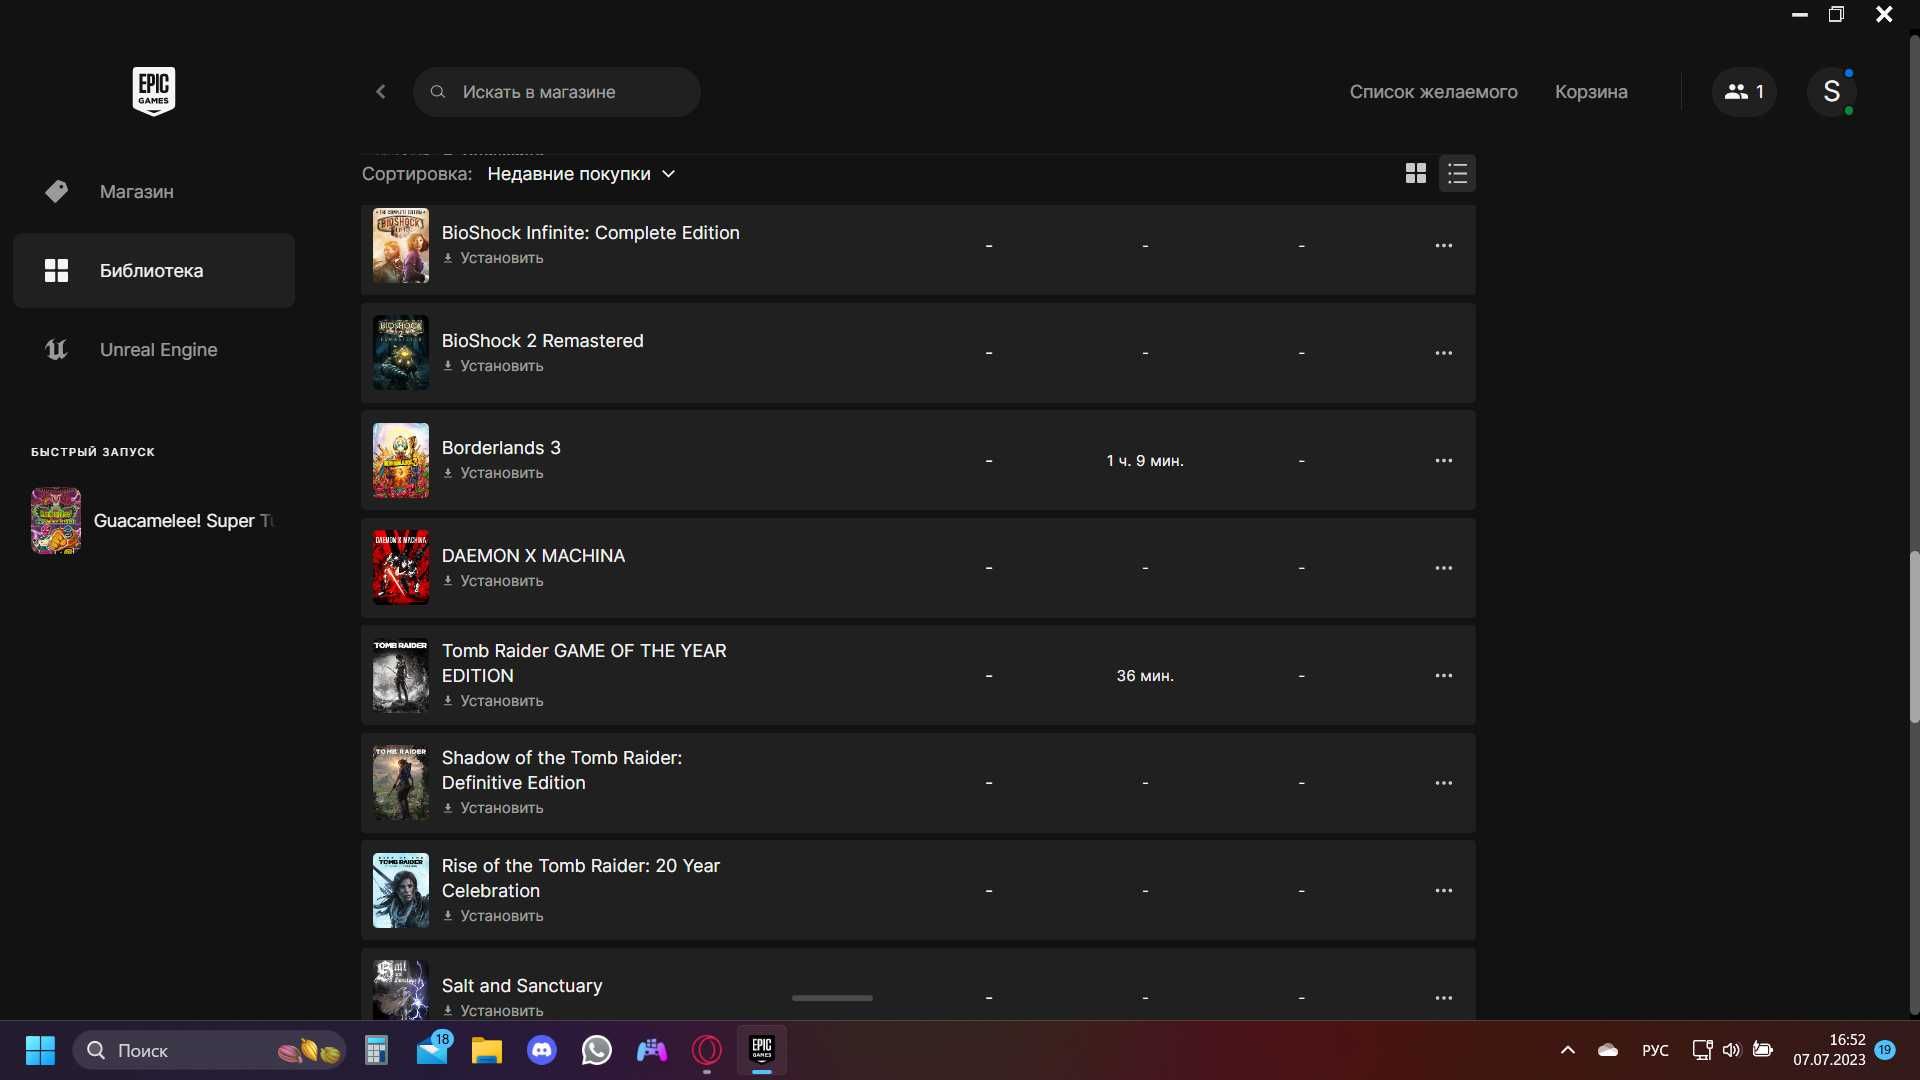
Task: Open the Корзина cart link
Action: (x=1591, y=92)
